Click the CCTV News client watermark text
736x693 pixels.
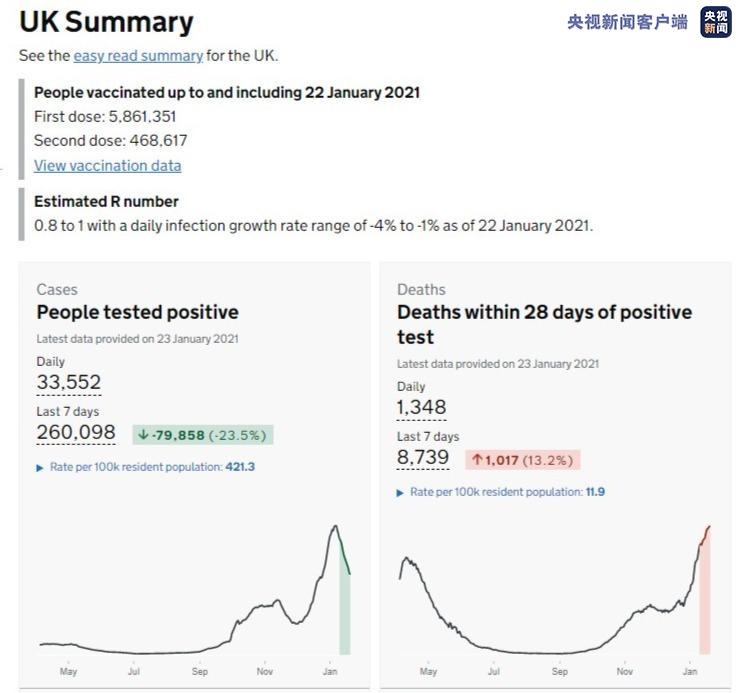pyautogui.click(x=627, y=22)
